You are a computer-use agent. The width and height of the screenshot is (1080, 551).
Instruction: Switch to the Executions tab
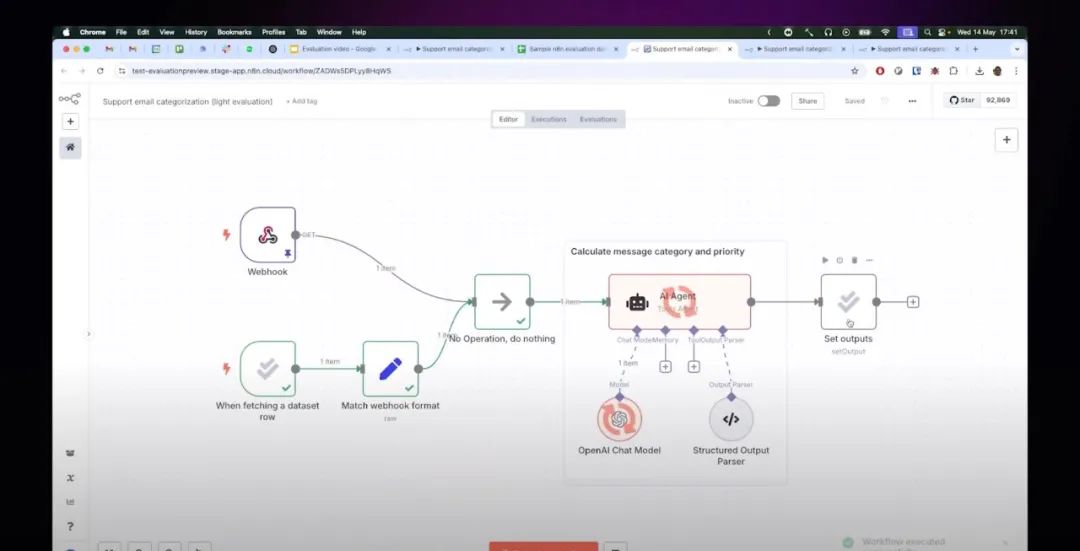click(x=549, y=119)
